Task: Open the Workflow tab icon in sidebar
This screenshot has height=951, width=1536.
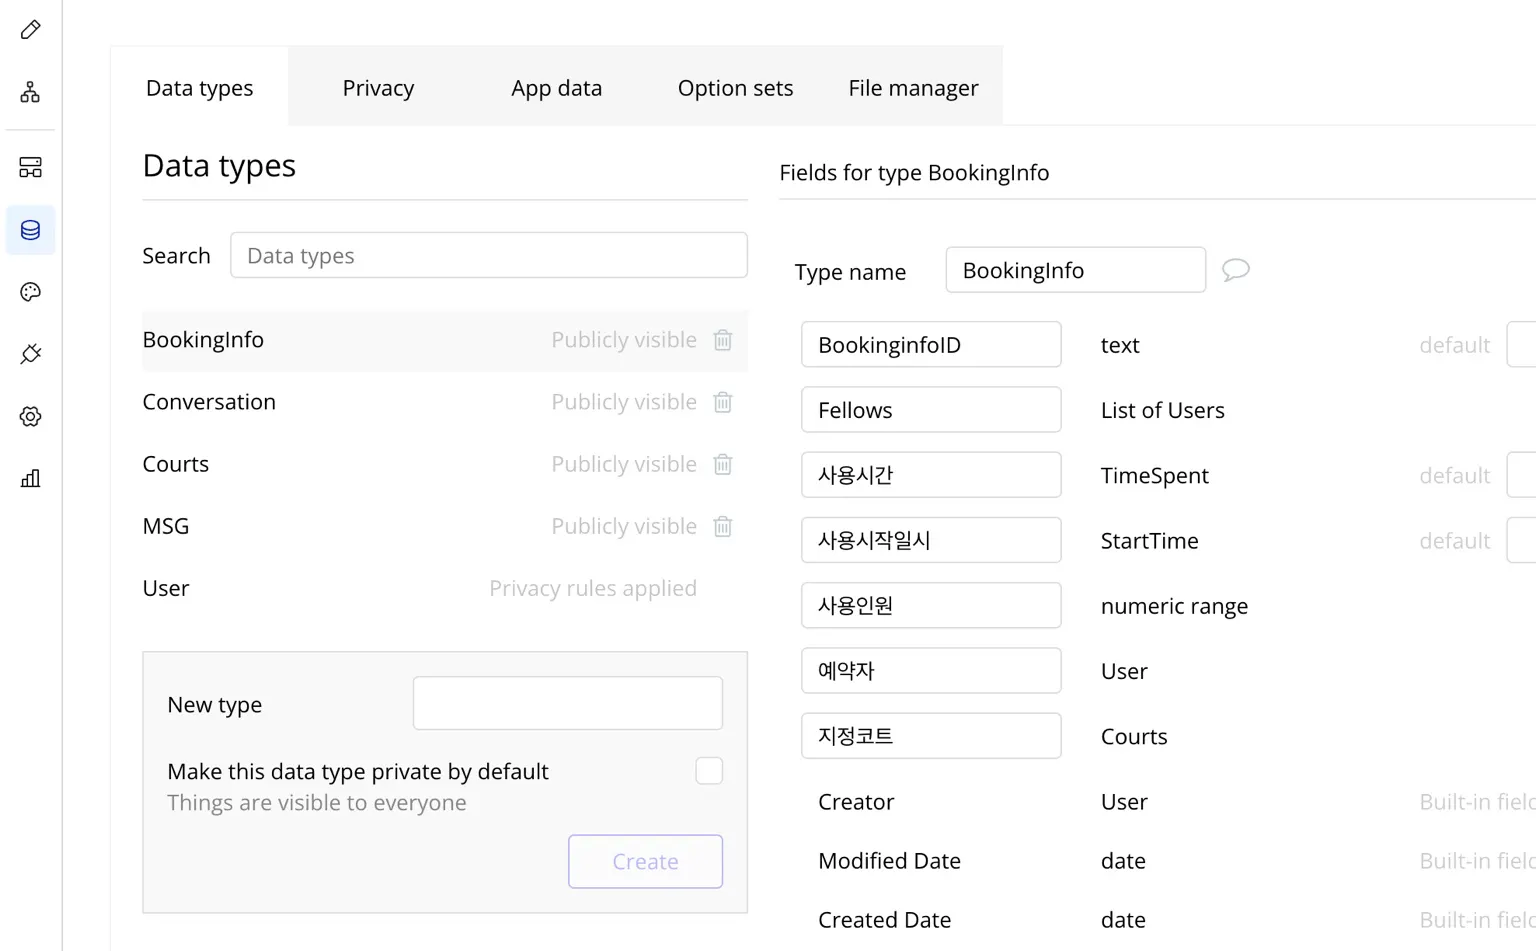Action: tap(31, 93)
